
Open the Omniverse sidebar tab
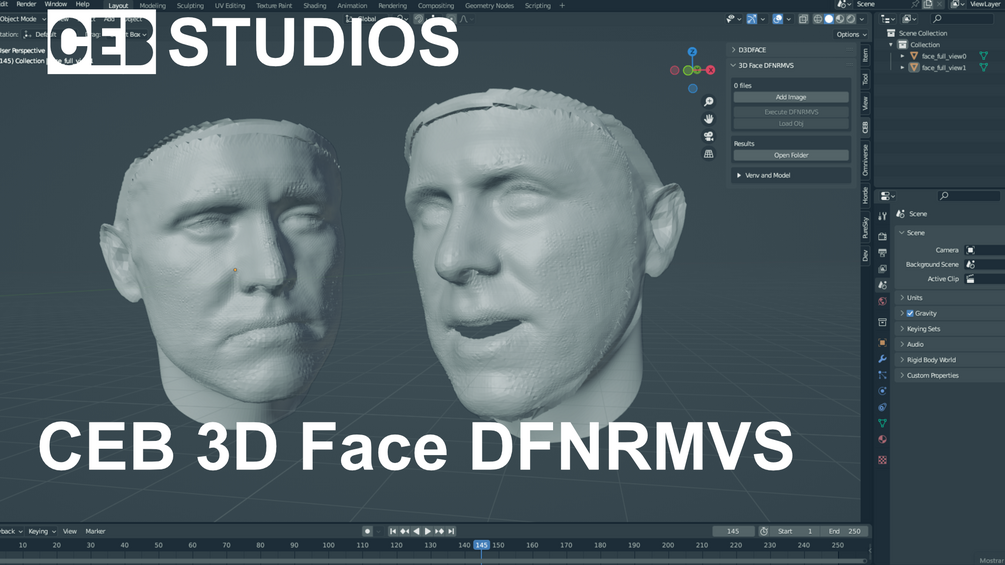865,160
